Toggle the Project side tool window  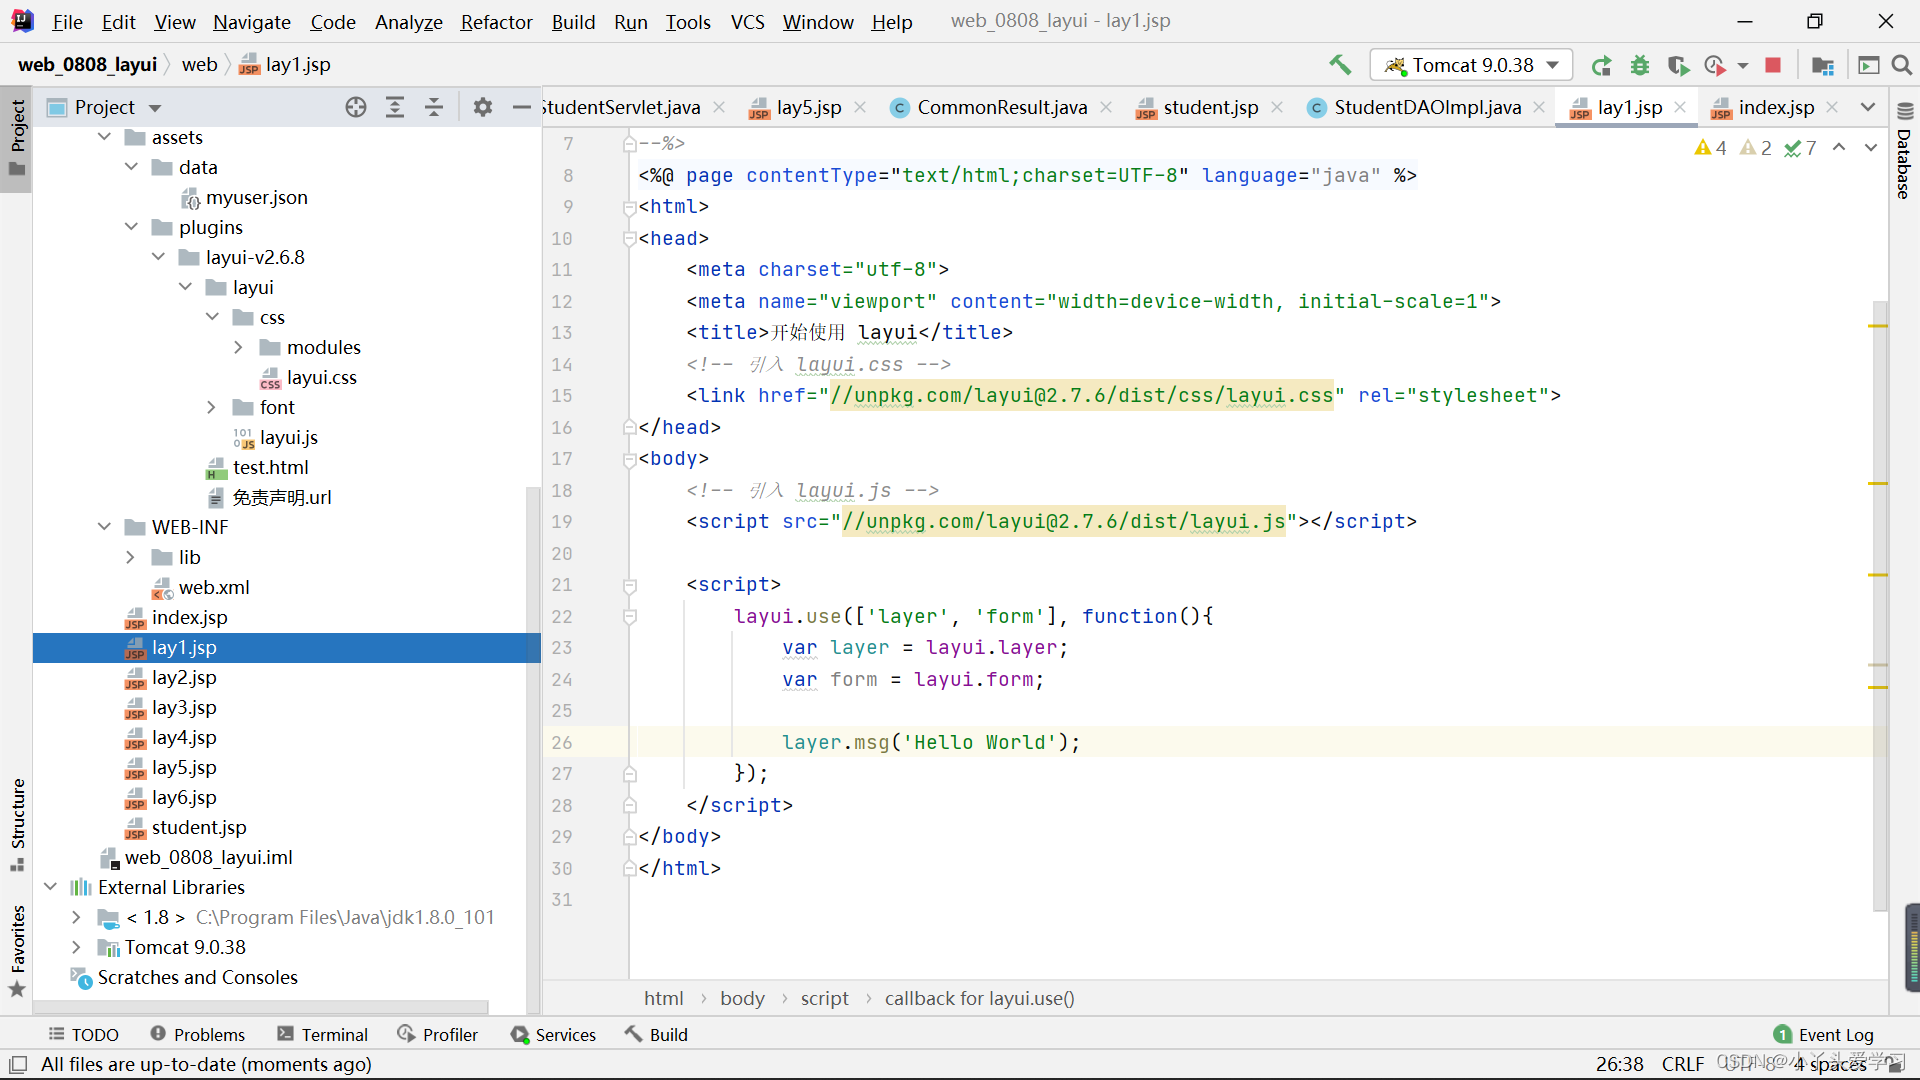(17, 138)
